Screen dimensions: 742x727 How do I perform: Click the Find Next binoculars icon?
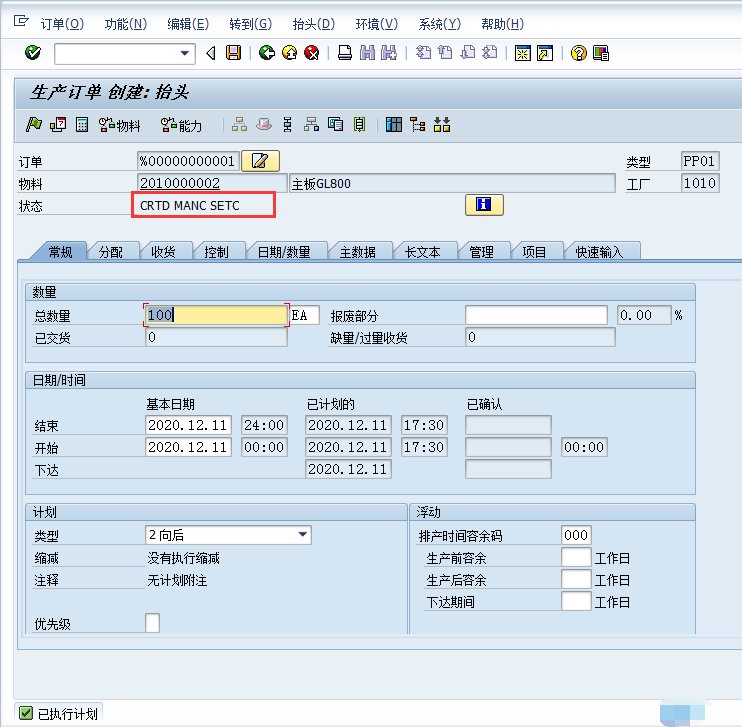[389, 53]
